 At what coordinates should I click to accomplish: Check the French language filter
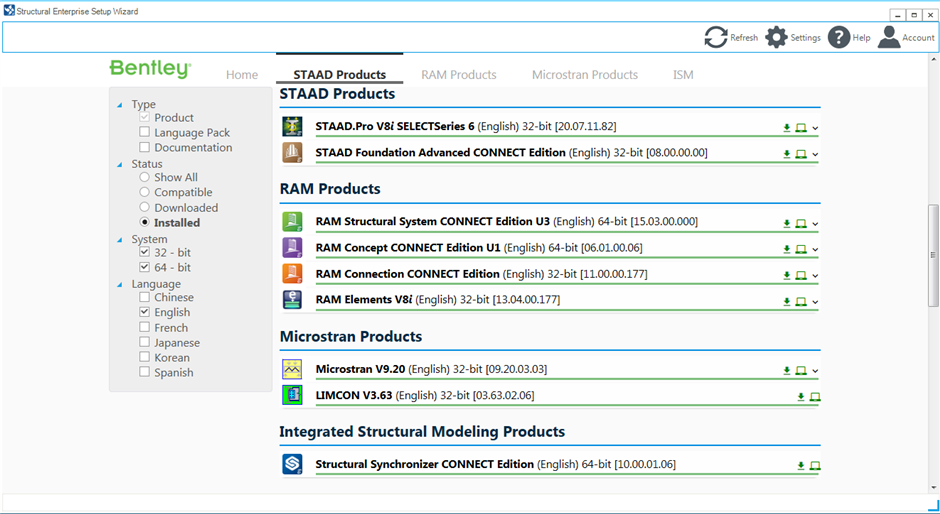point(144,327)
